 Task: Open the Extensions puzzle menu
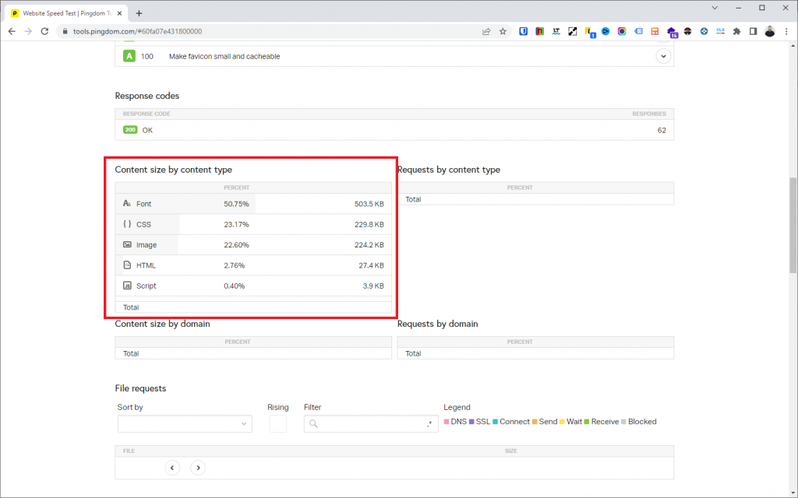736,31
